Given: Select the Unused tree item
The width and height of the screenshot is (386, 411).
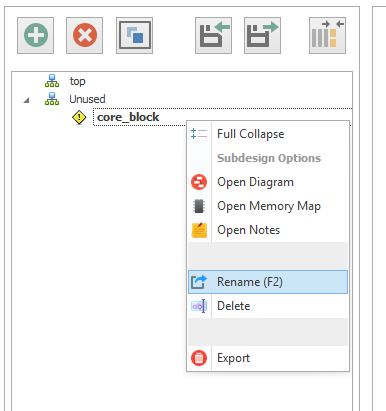Looking at the screenshot, I should click(x=87, y=99).
